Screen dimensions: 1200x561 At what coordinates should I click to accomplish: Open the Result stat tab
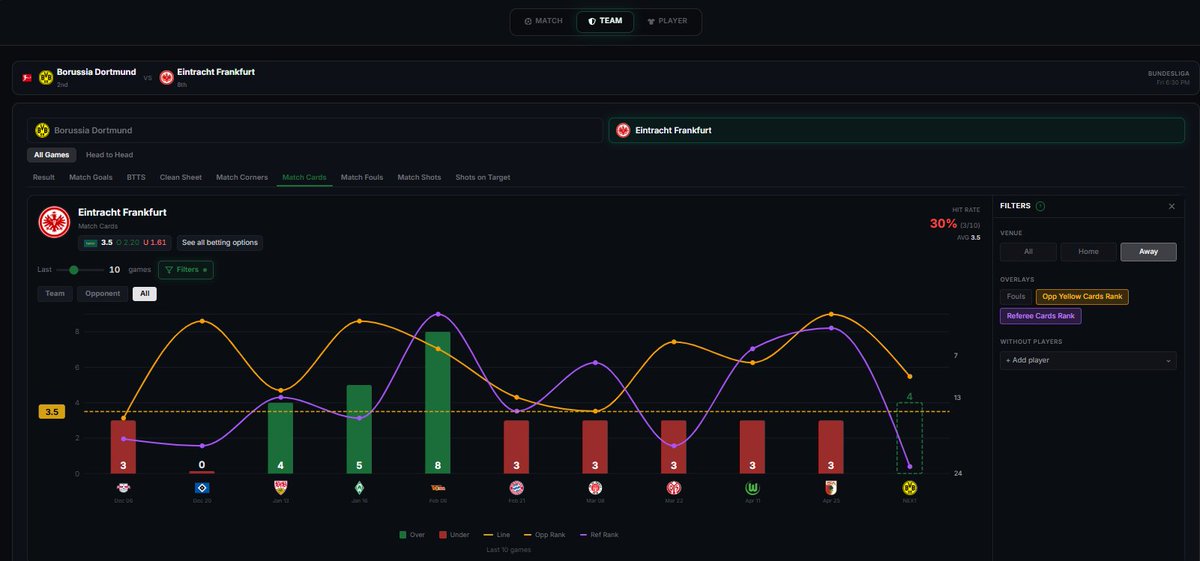[44, 177]
